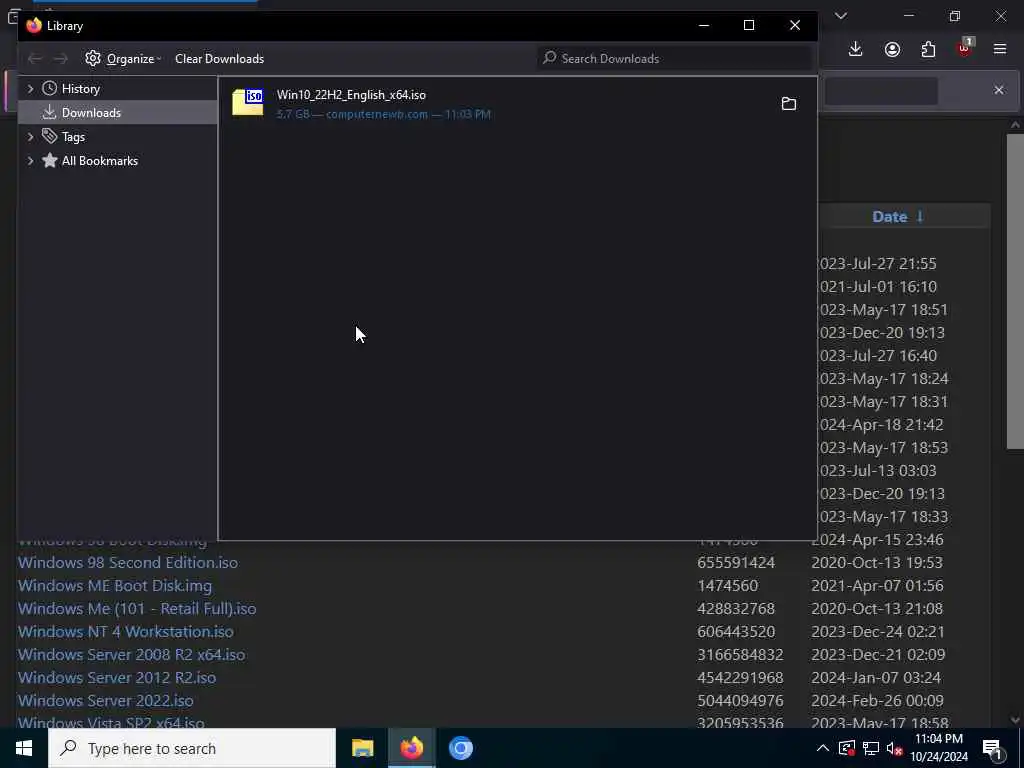This screenshot has width=1024, height=768.
Task: Open Windows NT 4 Workstation.iso link
Action: point(125,632)
